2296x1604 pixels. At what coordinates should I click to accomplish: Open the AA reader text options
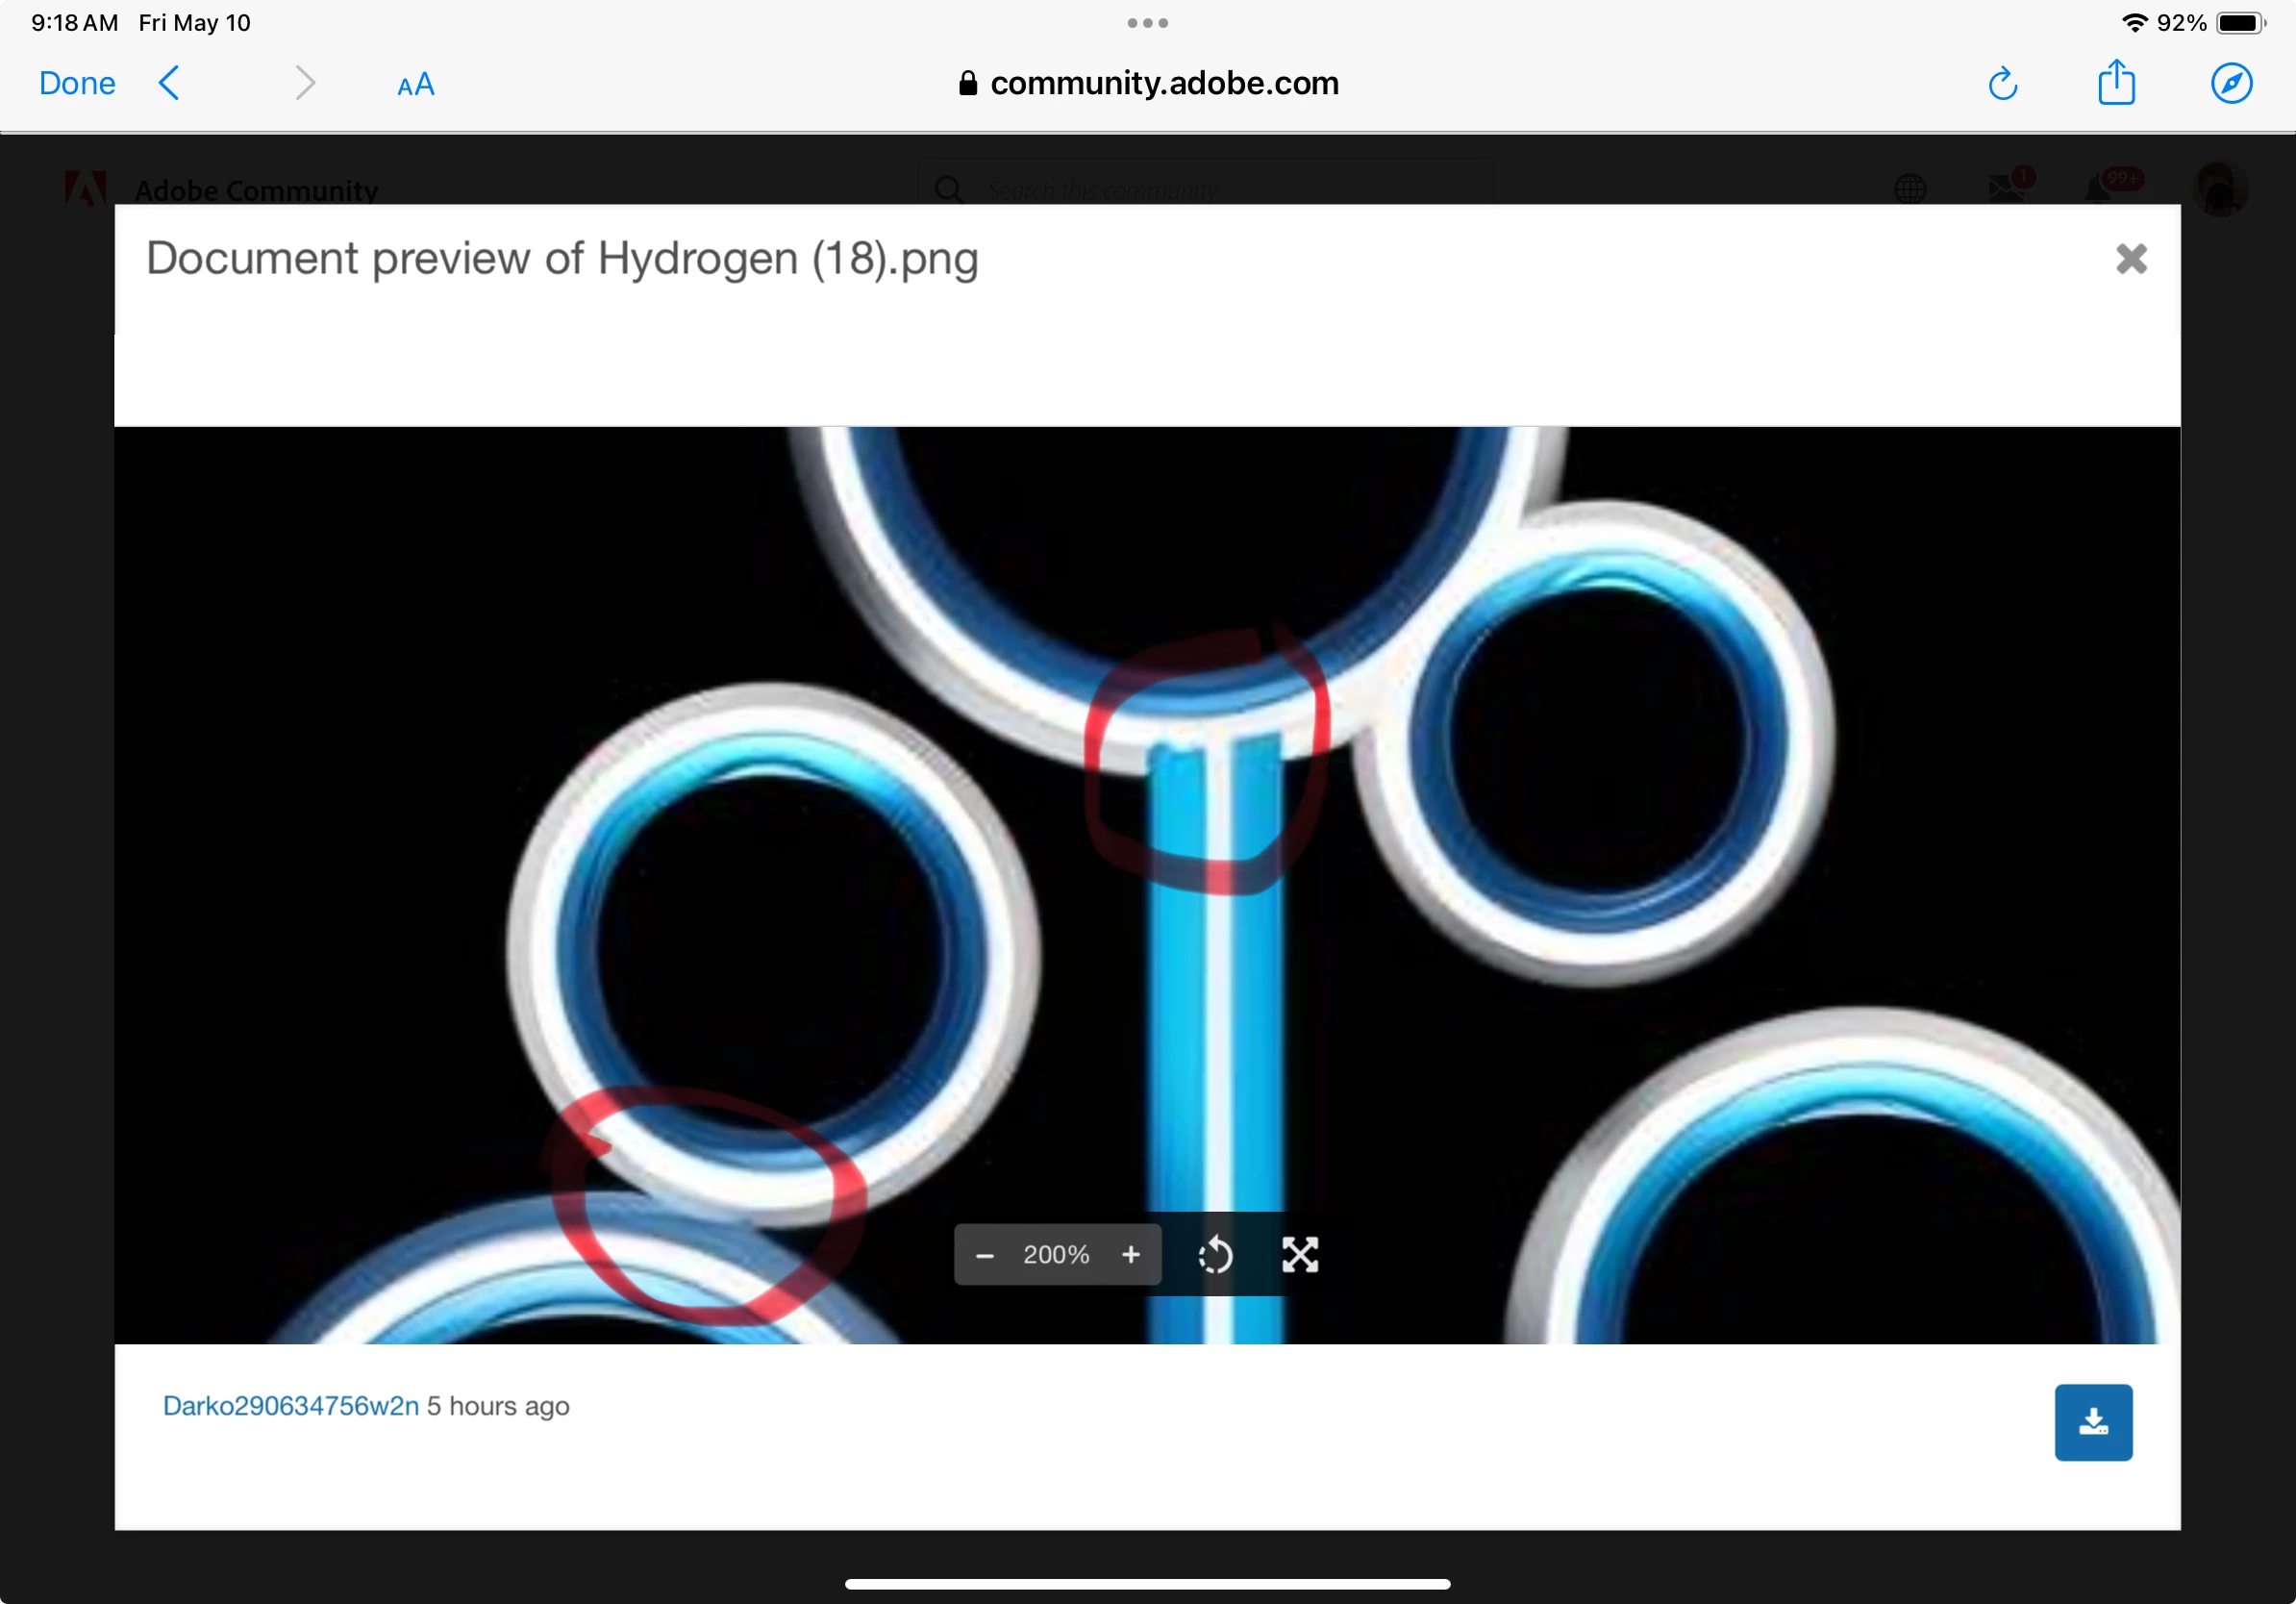click(x=415, y=85)
